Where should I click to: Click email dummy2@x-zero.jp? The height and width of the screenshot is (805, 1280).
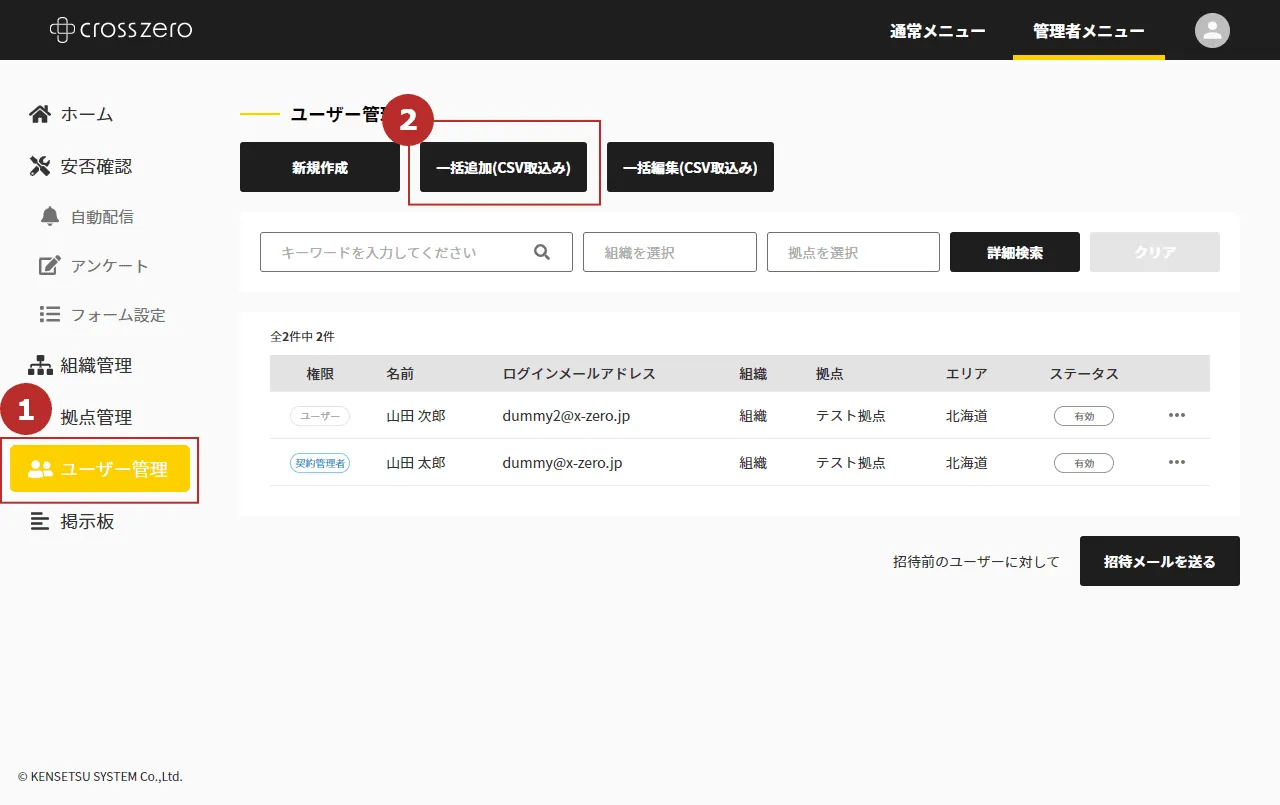[x=566, y=415]
